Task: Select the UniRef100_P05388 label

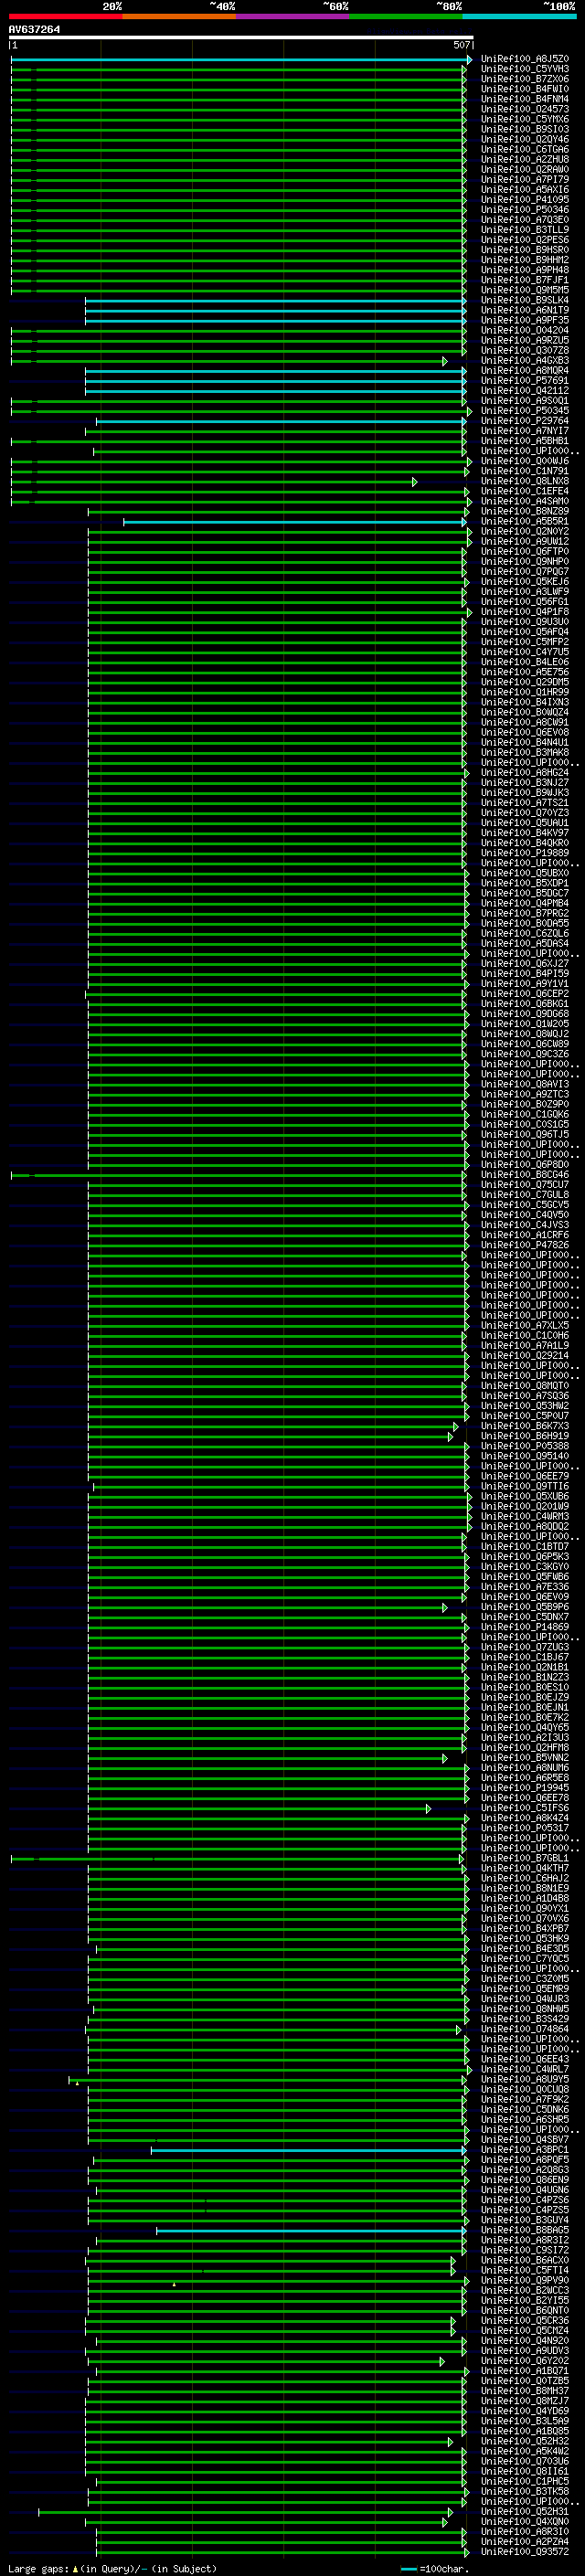Action: (x=525, y=1446)
